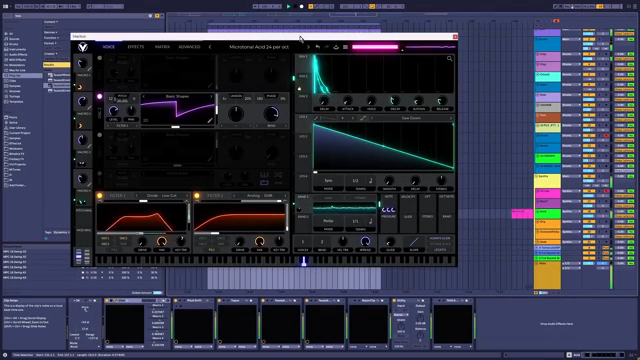This screenshot has height=360, width=640.
Task: Toggle FIL1 input on Filter 2
Action: [x=211, y=249]
